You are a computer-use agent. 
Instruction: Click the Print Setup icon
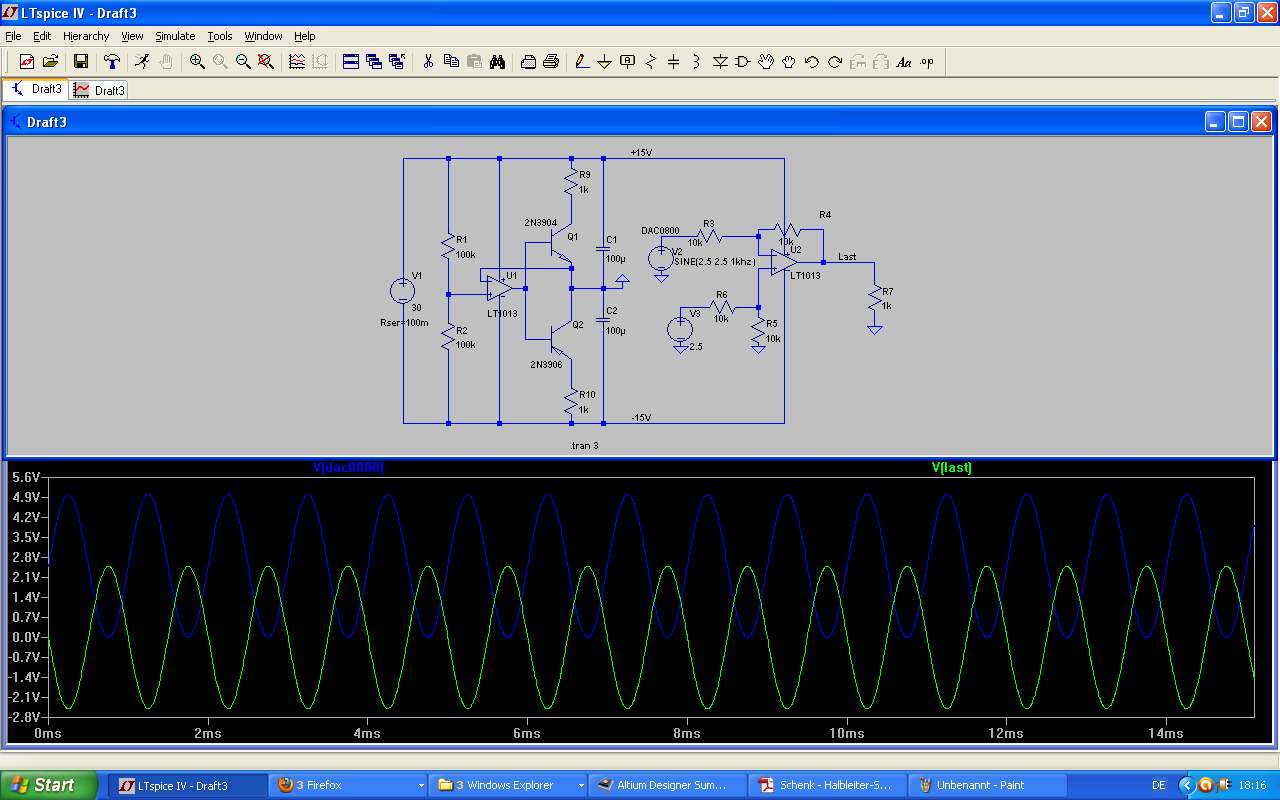528,62
